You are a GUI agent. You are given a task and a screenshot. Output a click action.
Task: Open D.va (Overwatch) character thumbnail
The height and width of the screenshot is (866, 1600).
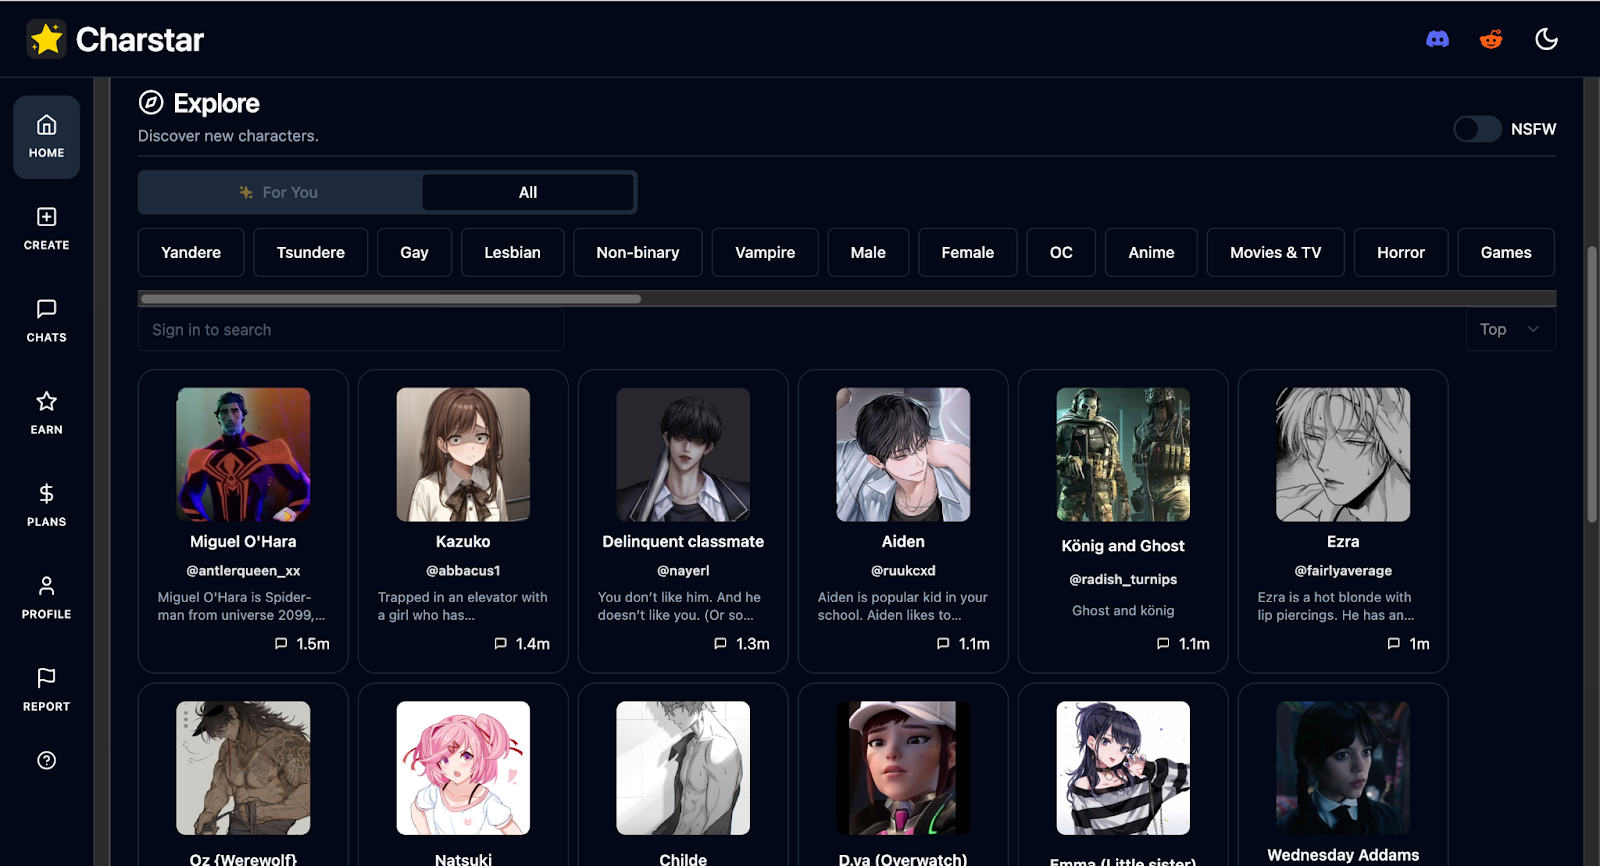pos(903,768)
